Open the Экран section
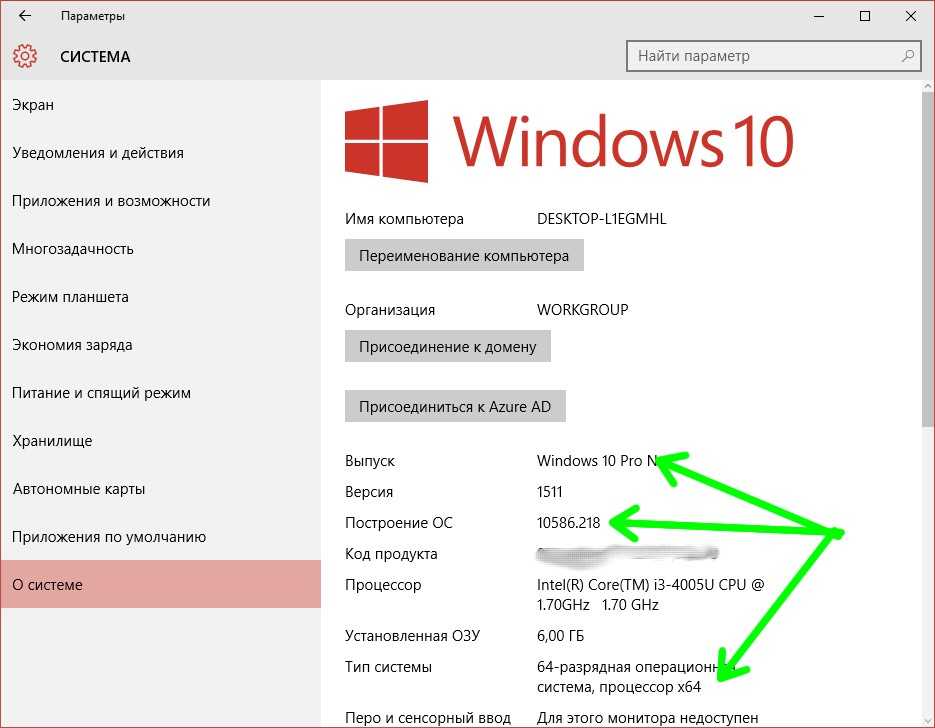This screenshot has height=728, width=935. coord(160,105)
